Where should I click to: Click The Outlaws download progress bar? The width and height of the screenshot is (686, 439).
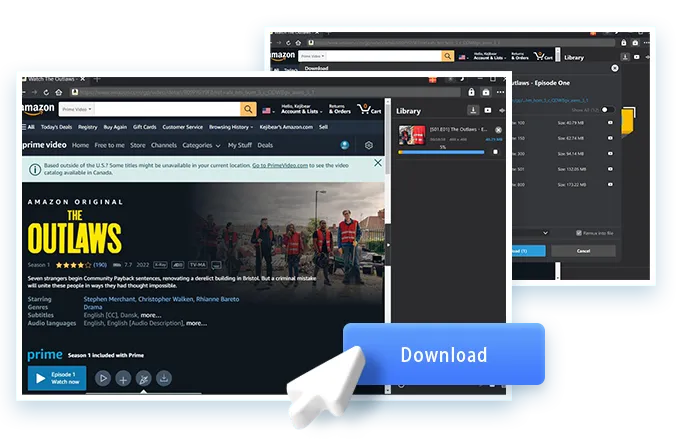[x=441, y=152]
